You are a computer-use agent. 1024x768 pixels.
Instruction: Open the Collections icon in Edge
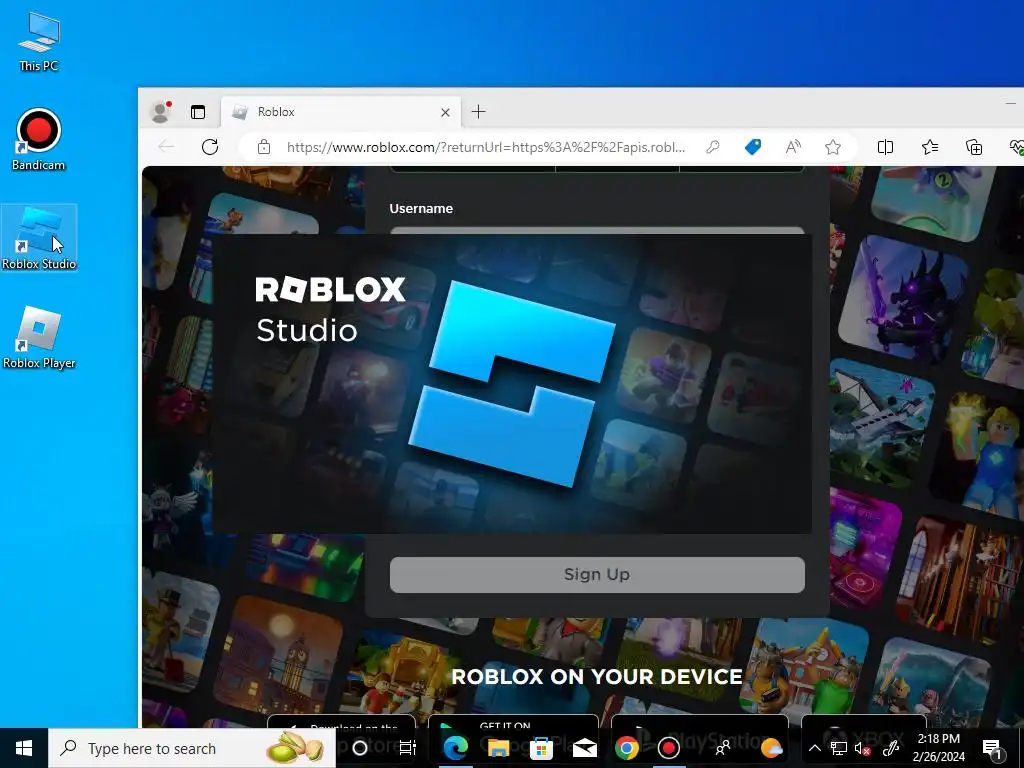click(974, 147)
